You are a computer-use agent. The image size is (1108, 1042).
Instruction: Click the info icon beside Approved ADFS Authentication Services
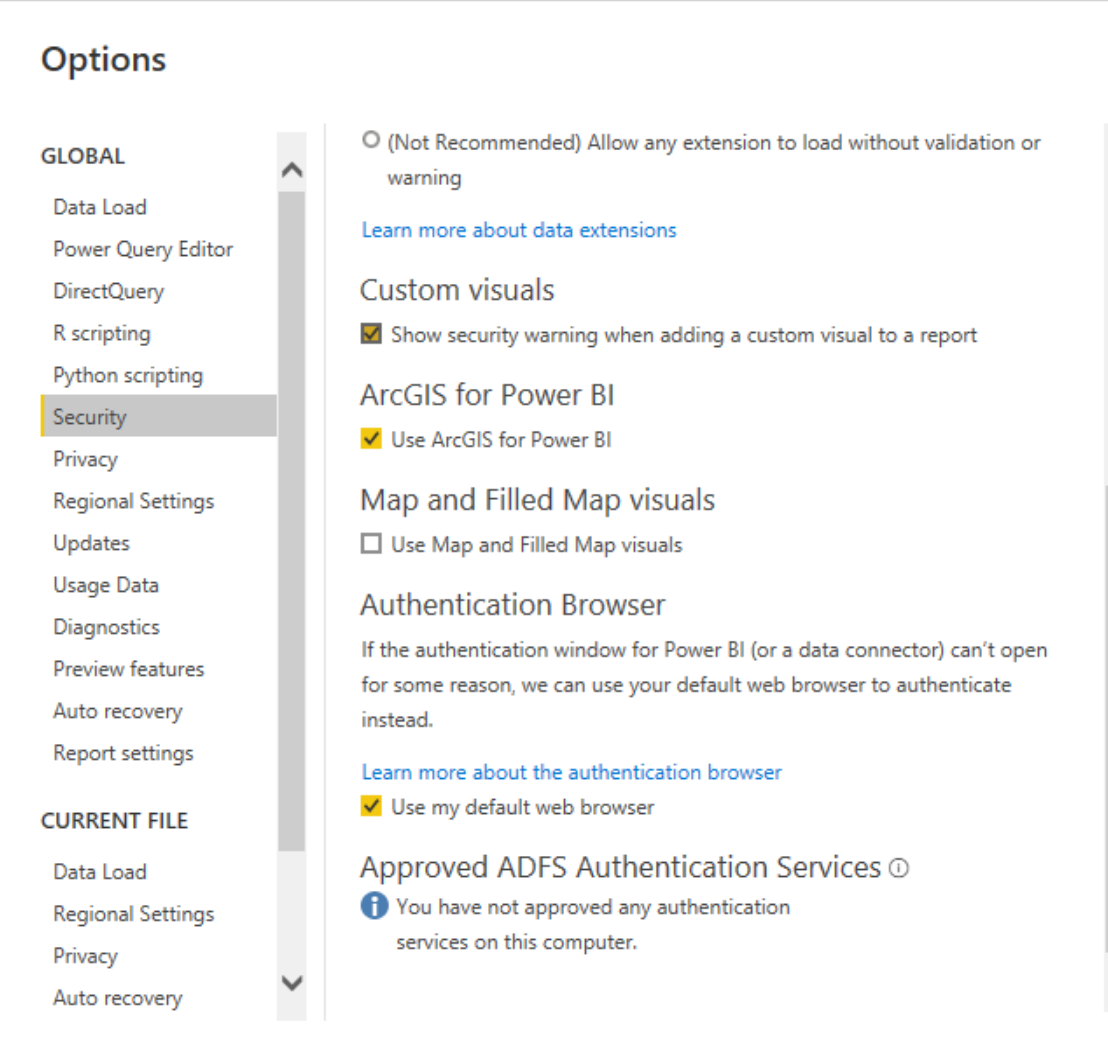(898, 868)
